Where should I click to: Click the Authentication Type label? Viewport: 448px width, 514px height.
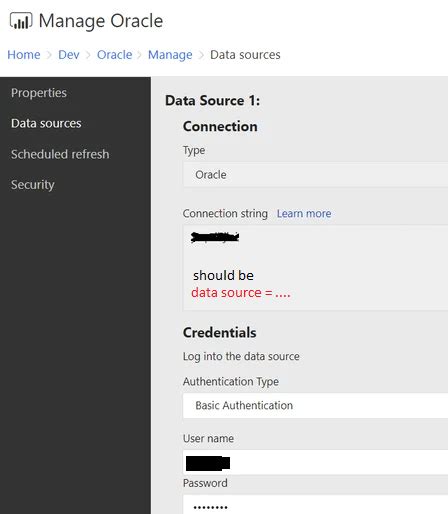tap(231, 381)
